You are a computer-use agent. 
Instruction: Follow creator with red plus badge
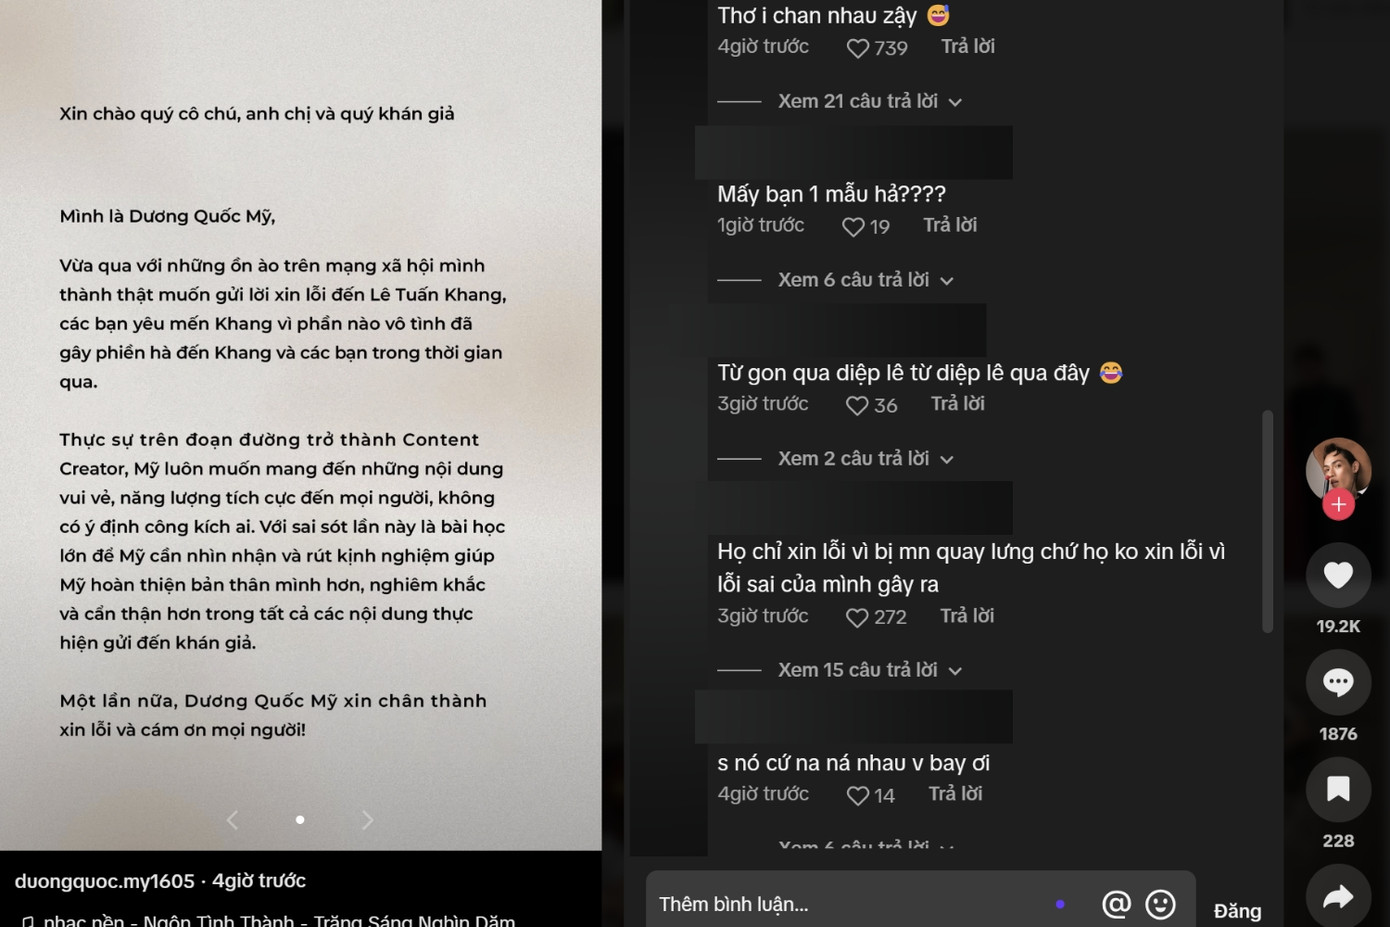coord(1338,505)
